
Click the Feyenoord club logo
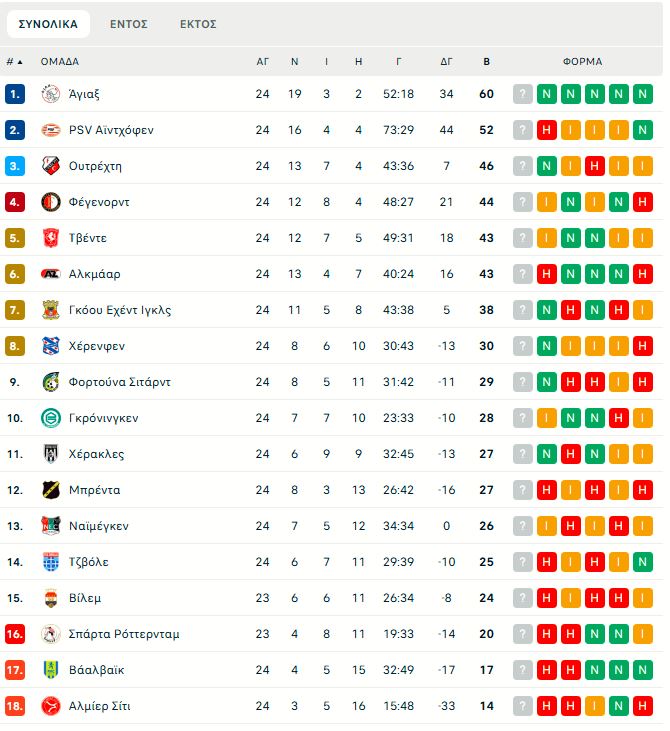click(51, 202)
